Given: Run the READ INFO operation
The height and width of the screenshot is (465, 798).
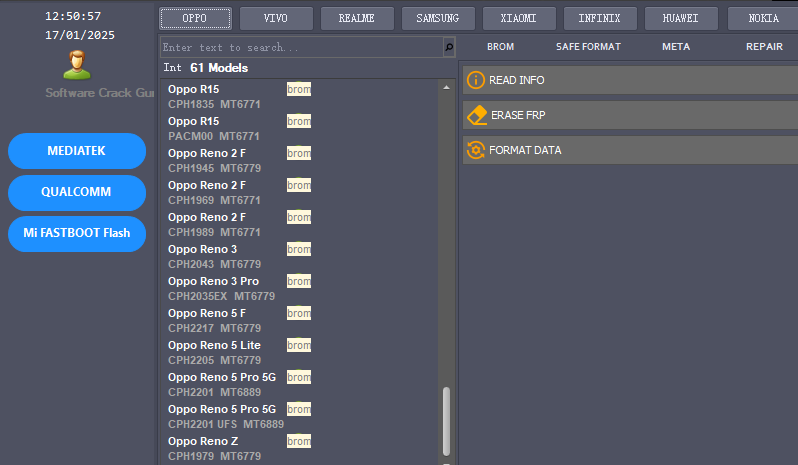Looking at the screenshot, I should [630, 80].
